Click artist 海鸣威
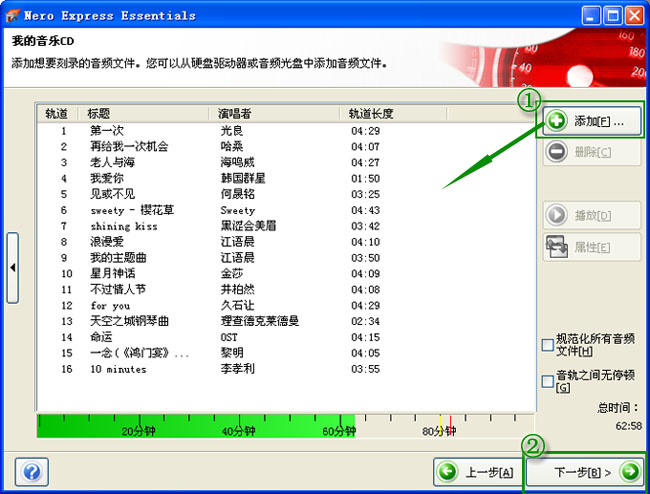 tap(238, 162)
